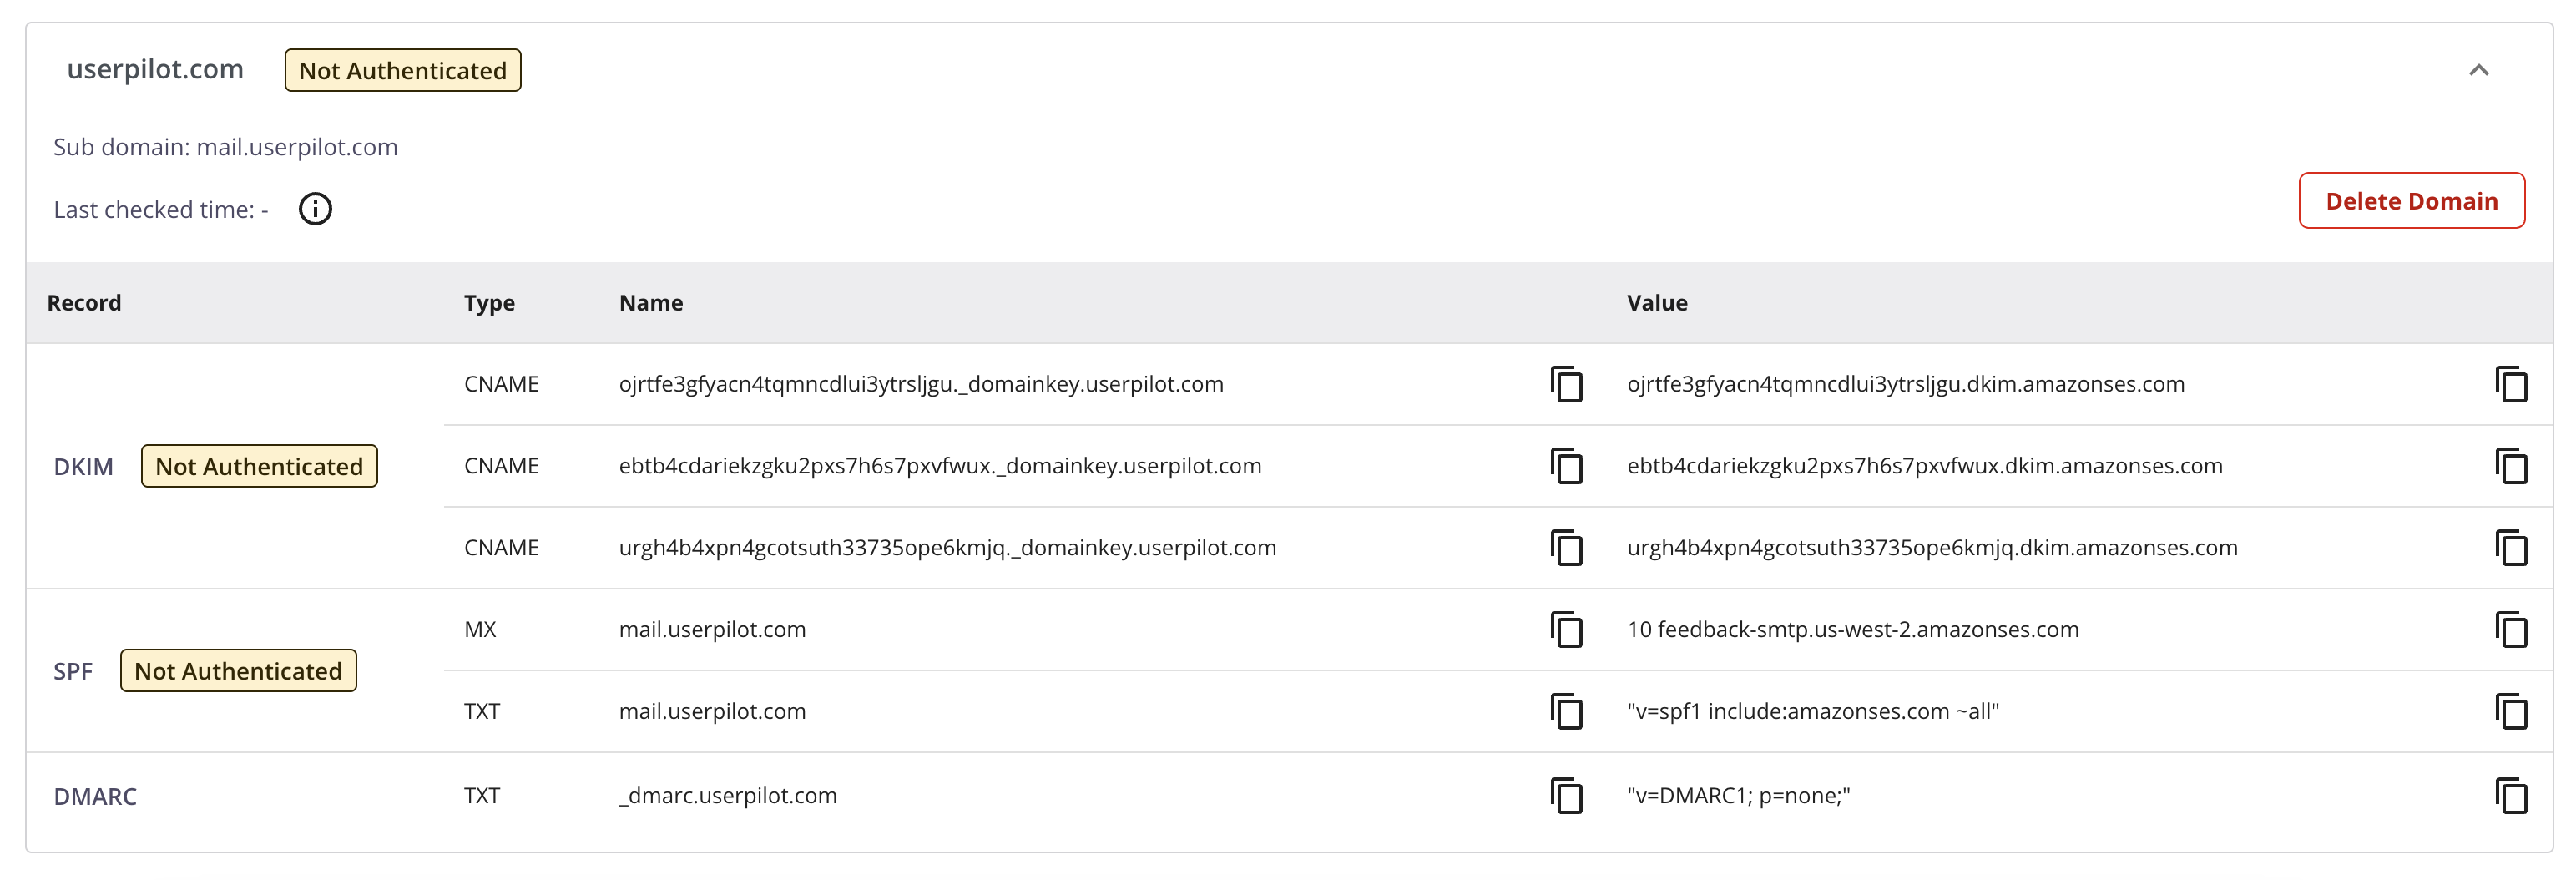Copy the ojrtfe3g dkim.amazonses.com value

2511,384
